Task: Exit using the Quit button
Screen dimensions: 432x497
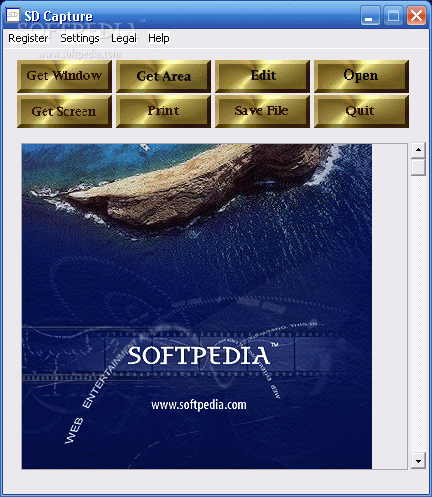Action: [x=361, y=111]
